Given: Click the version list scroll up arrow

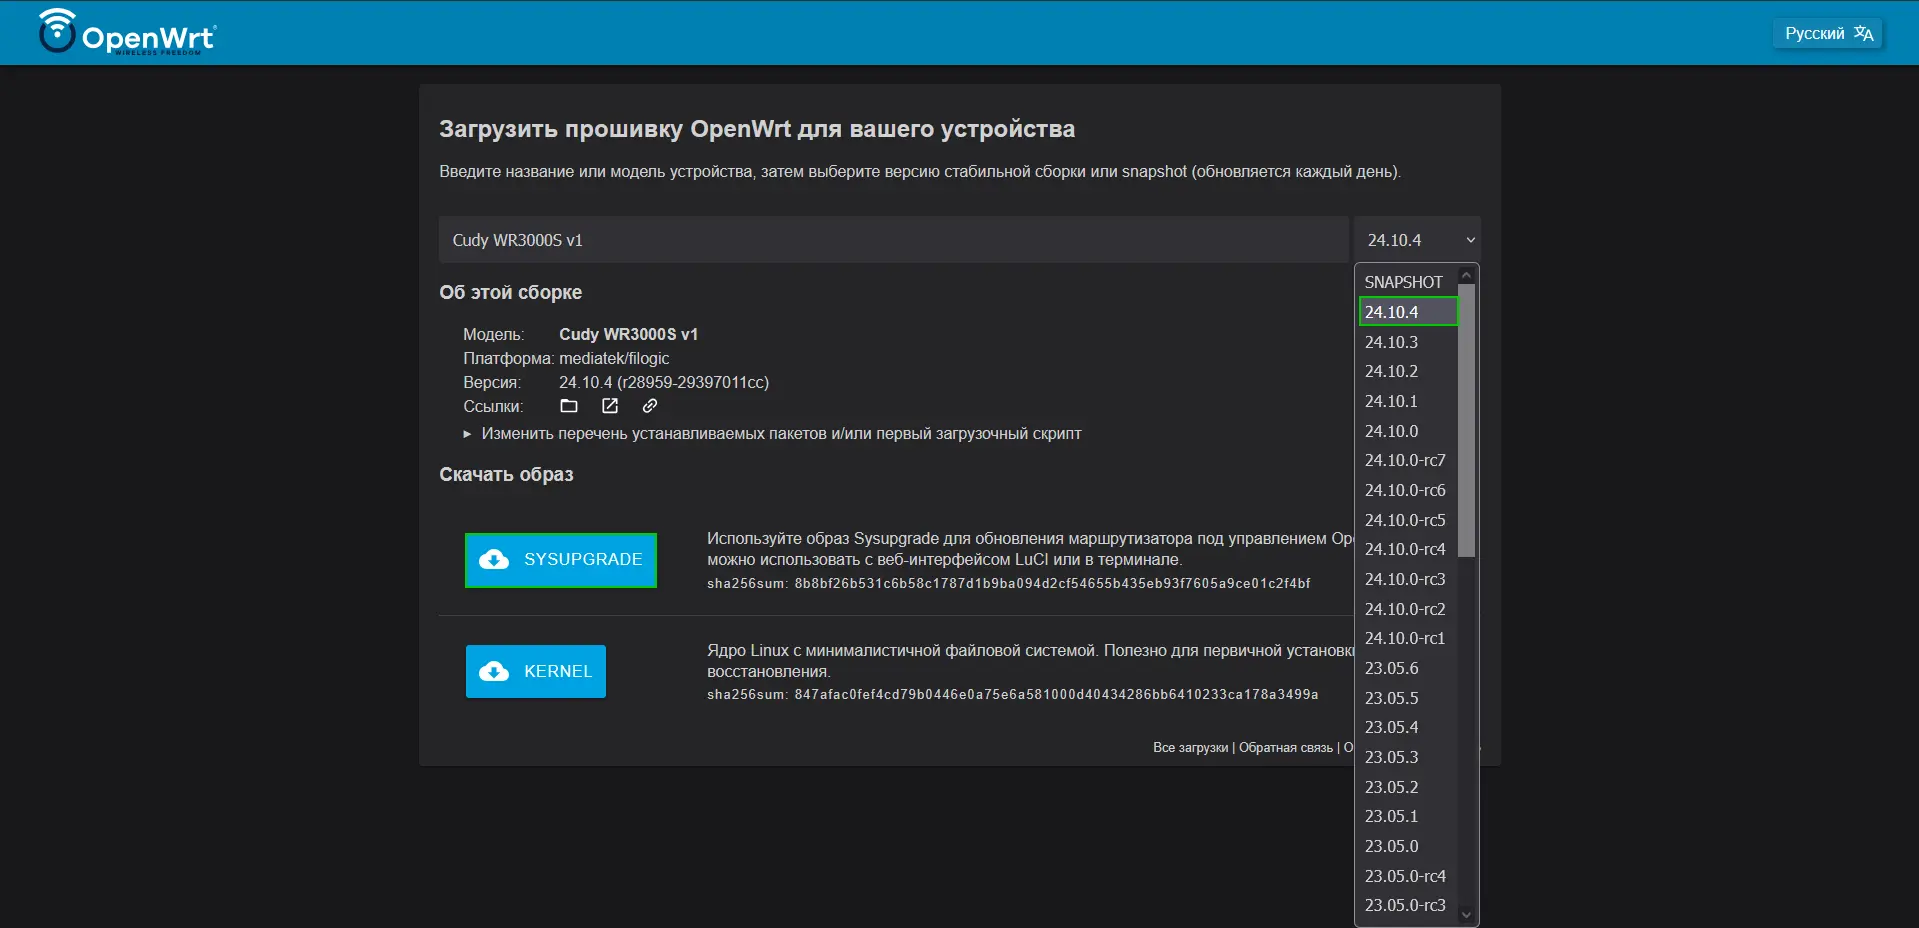Looking at the screenshot, I should tap(1466, 275).
